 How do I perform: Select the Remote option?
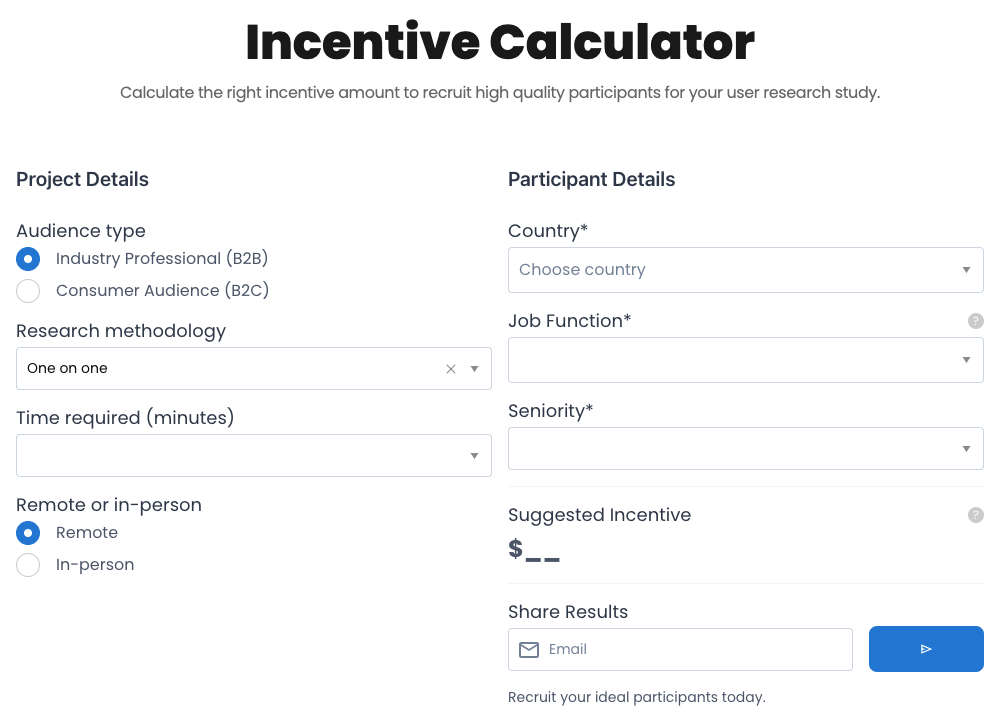[x=28, y=532]
